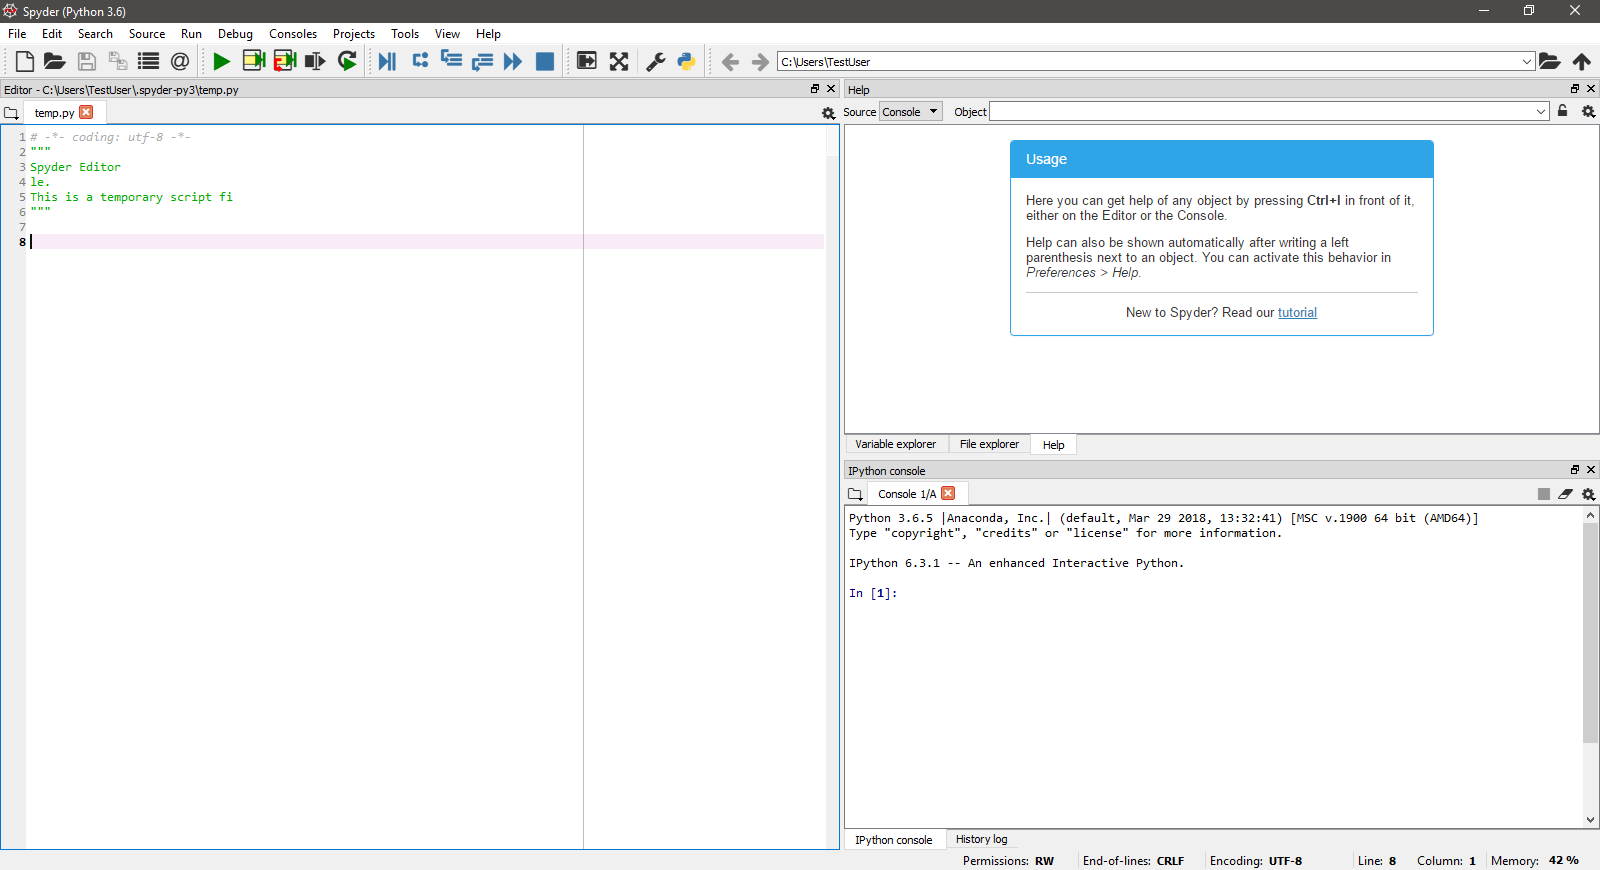The height and width of the screenshot is (870, 1600).
Task: Step return debug icon
Action: pos(482,61)
